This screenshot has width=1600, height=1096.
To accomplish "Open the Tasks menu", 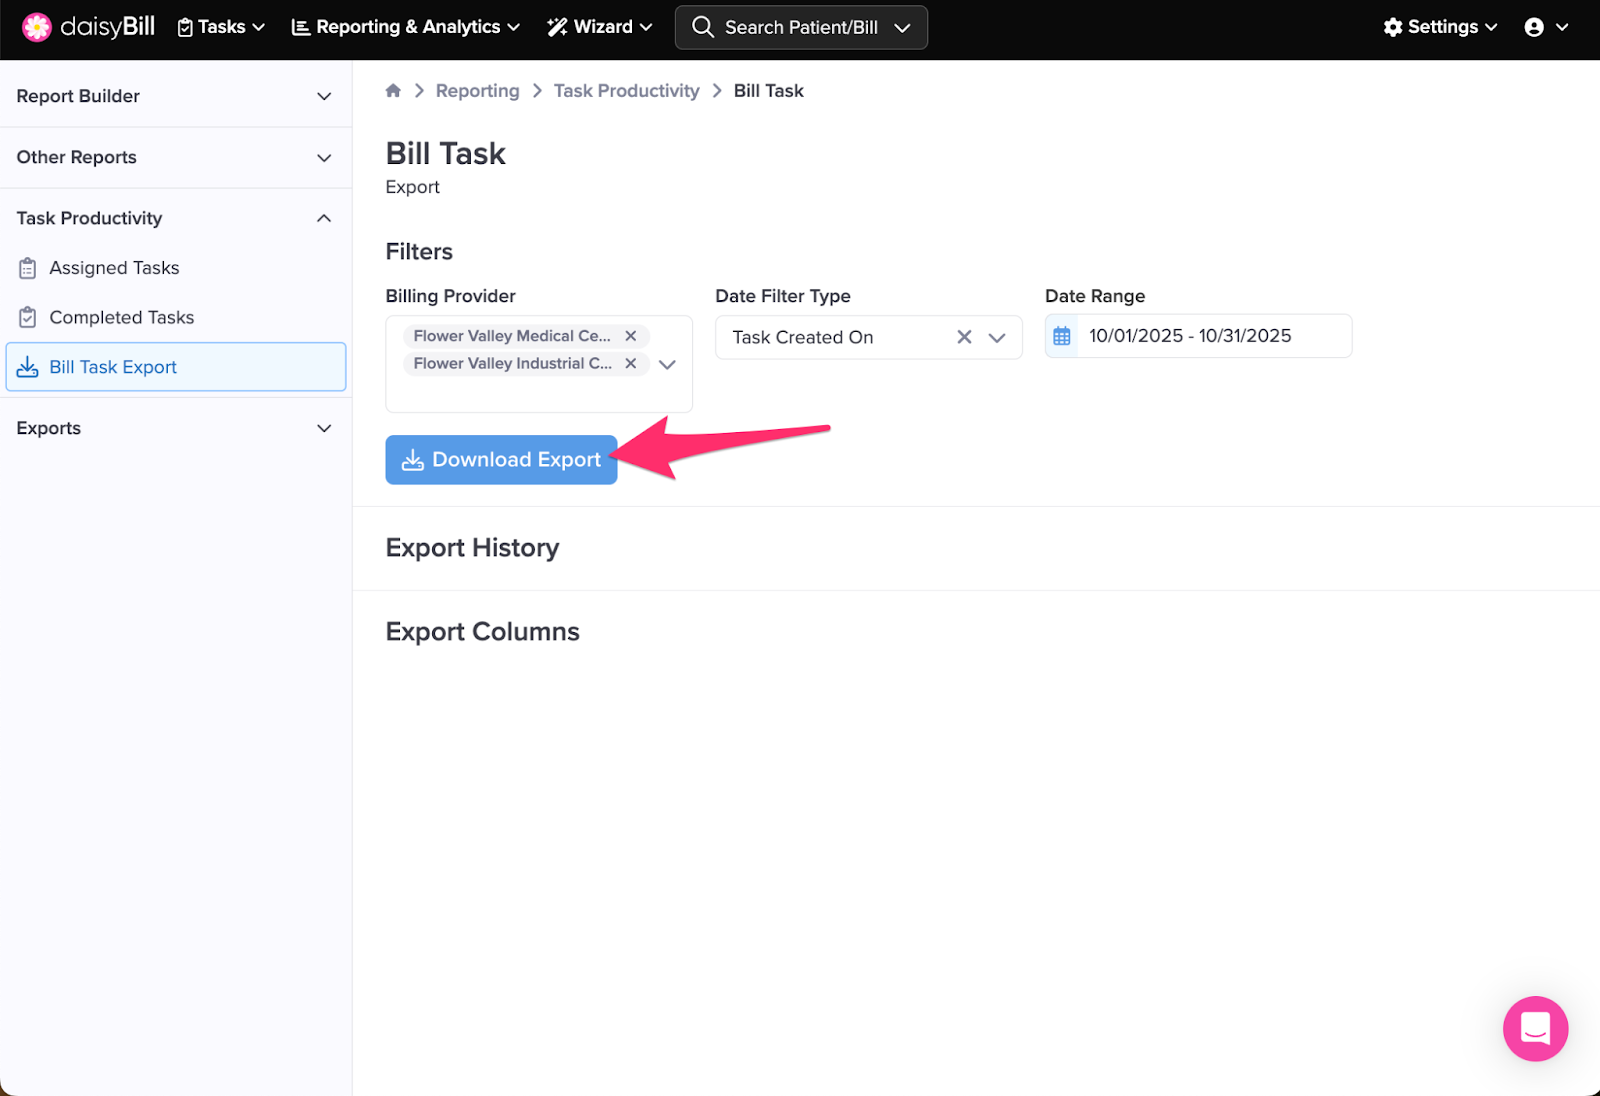I will (221, 27).
